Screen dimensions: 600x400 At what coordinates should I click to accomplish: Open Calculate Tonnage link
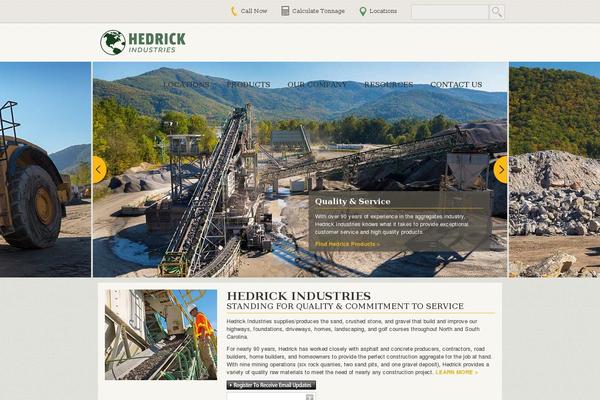coord(318,11)
